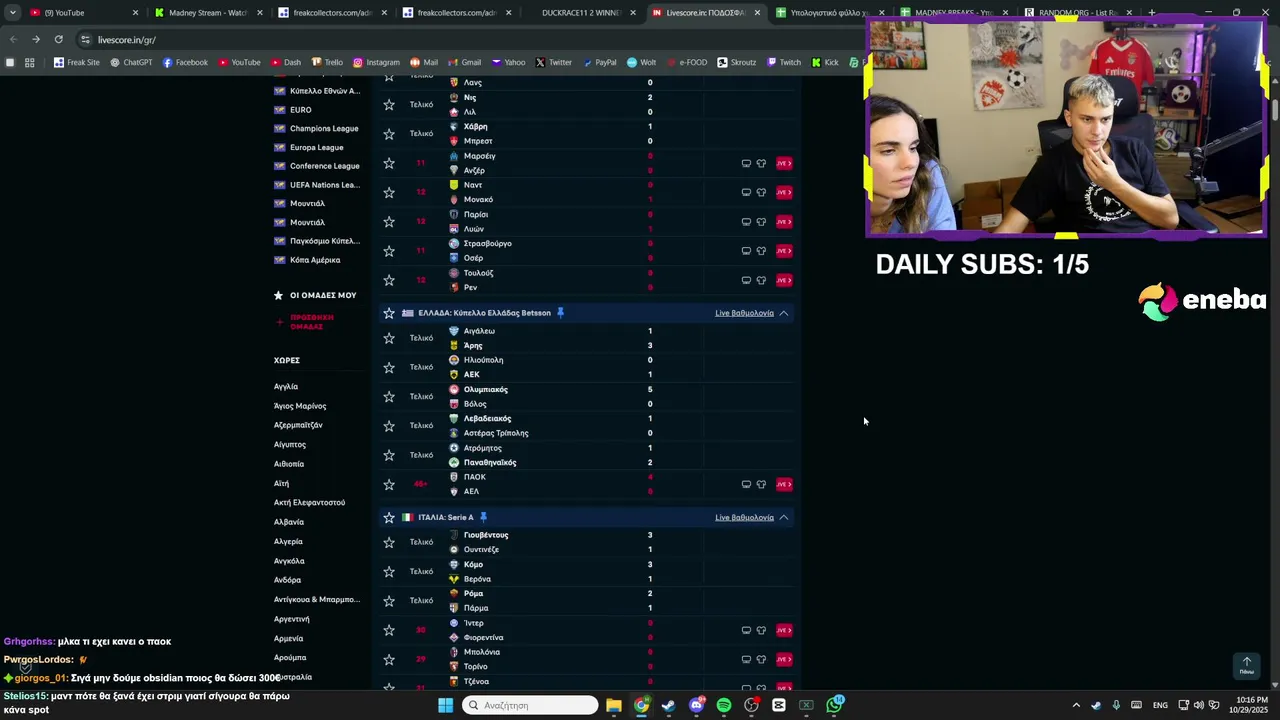The height and width of the screenshot is (720, 1280).
Task: Open Windows Start button
Action: click(x=445, y=705)
